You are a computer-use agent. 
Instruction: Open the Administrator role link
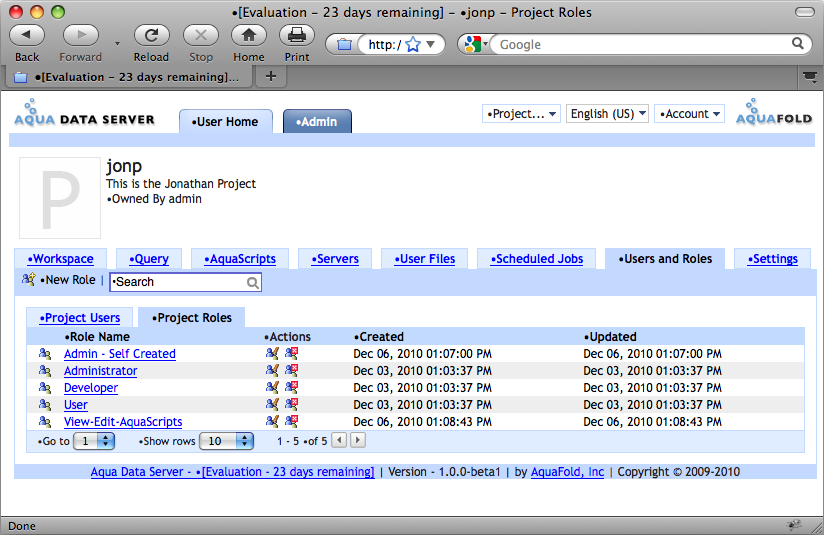[x=100, y=371]
